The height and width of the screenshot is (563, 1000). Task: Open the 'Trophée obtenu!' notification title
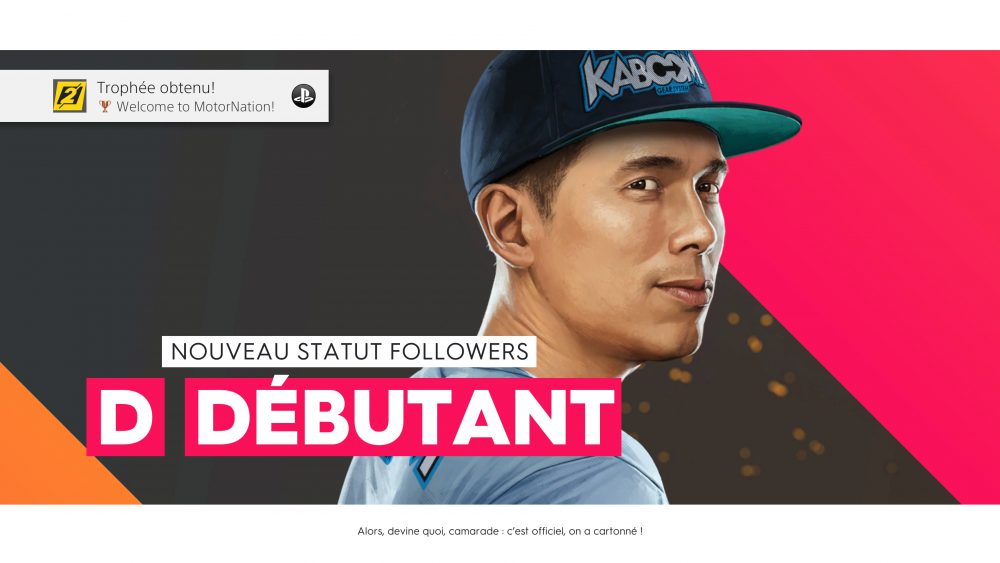coord(156,87)
